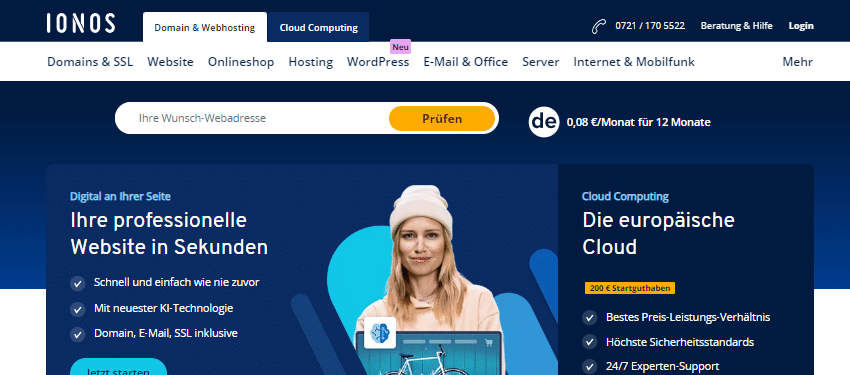Click the Prüfen button
Viewport: 850px width, 375px height.
tap(442, 119)
